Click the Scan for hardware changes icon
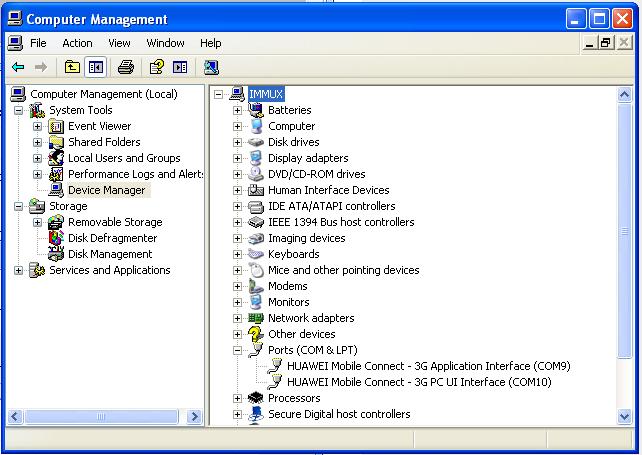The image size is (642, 455). pyautogui.click(x=211, y=67)
